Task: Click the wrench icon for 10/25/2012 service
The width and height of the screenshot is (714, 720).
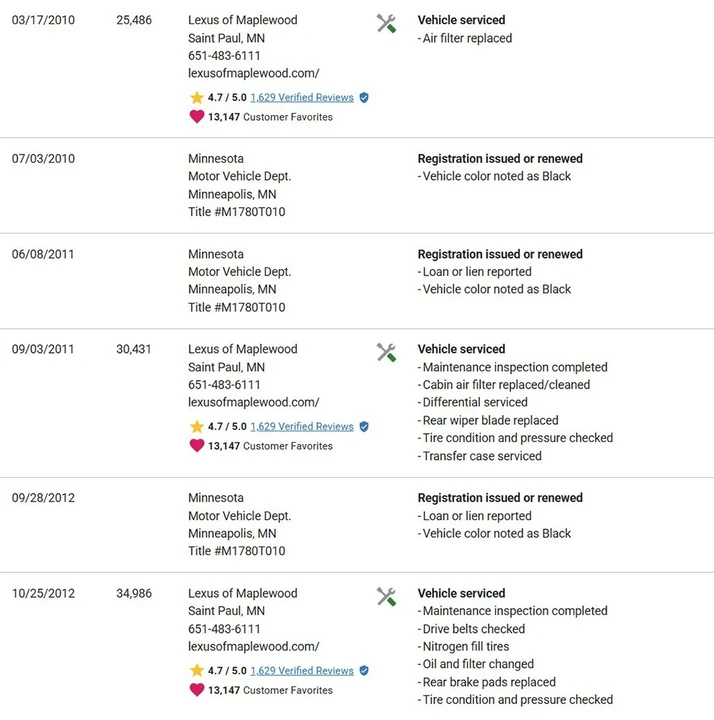Action: 386,596
